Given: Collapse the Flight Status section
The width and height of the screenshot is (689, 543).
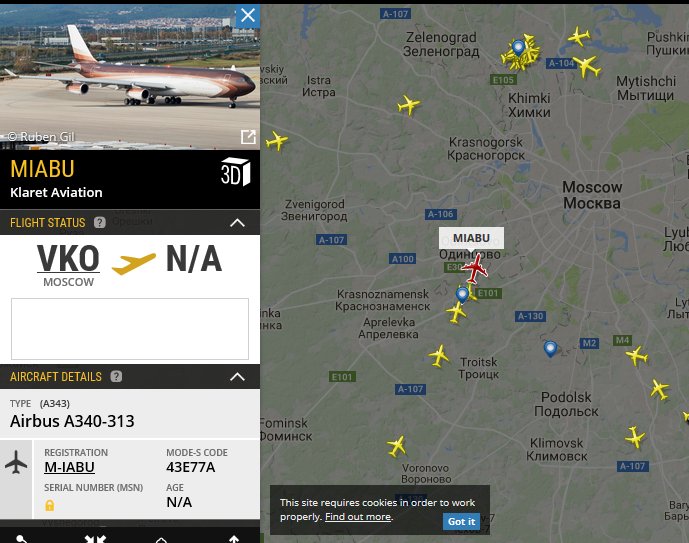Looking at the screenshot, I should point(237,223).
